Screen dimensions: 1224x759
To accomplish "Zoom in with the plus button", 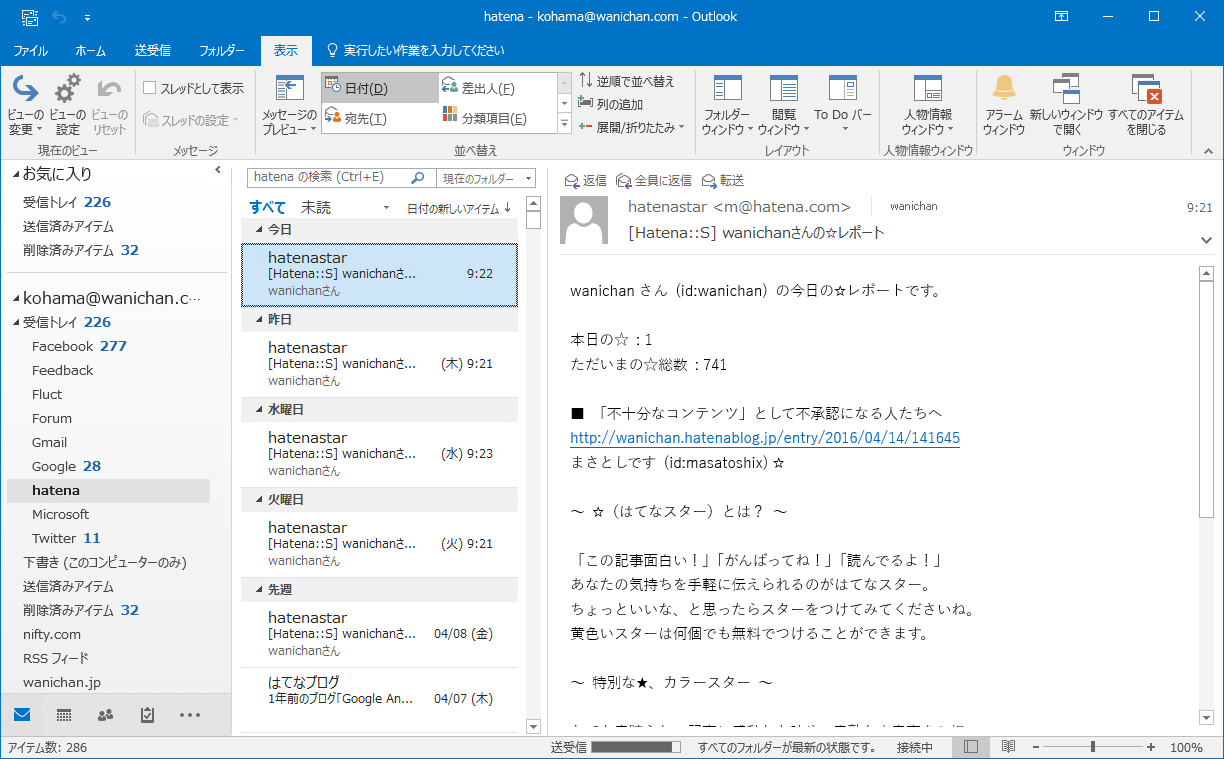I will (1151, 747).
